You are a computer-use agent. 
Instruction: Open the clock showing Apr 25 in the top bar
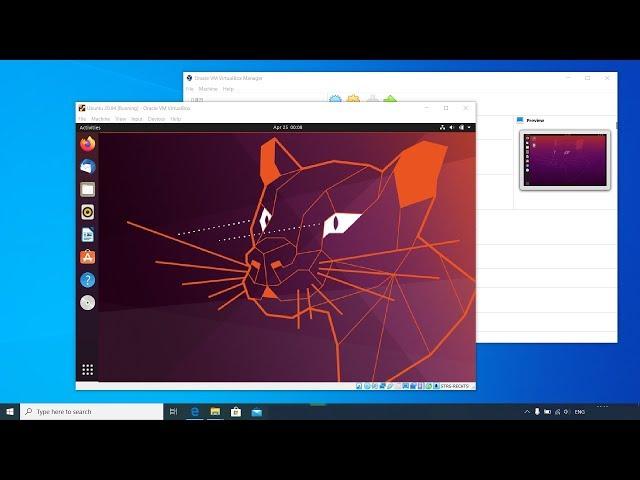pyautogui.click(x=288, y=128)
